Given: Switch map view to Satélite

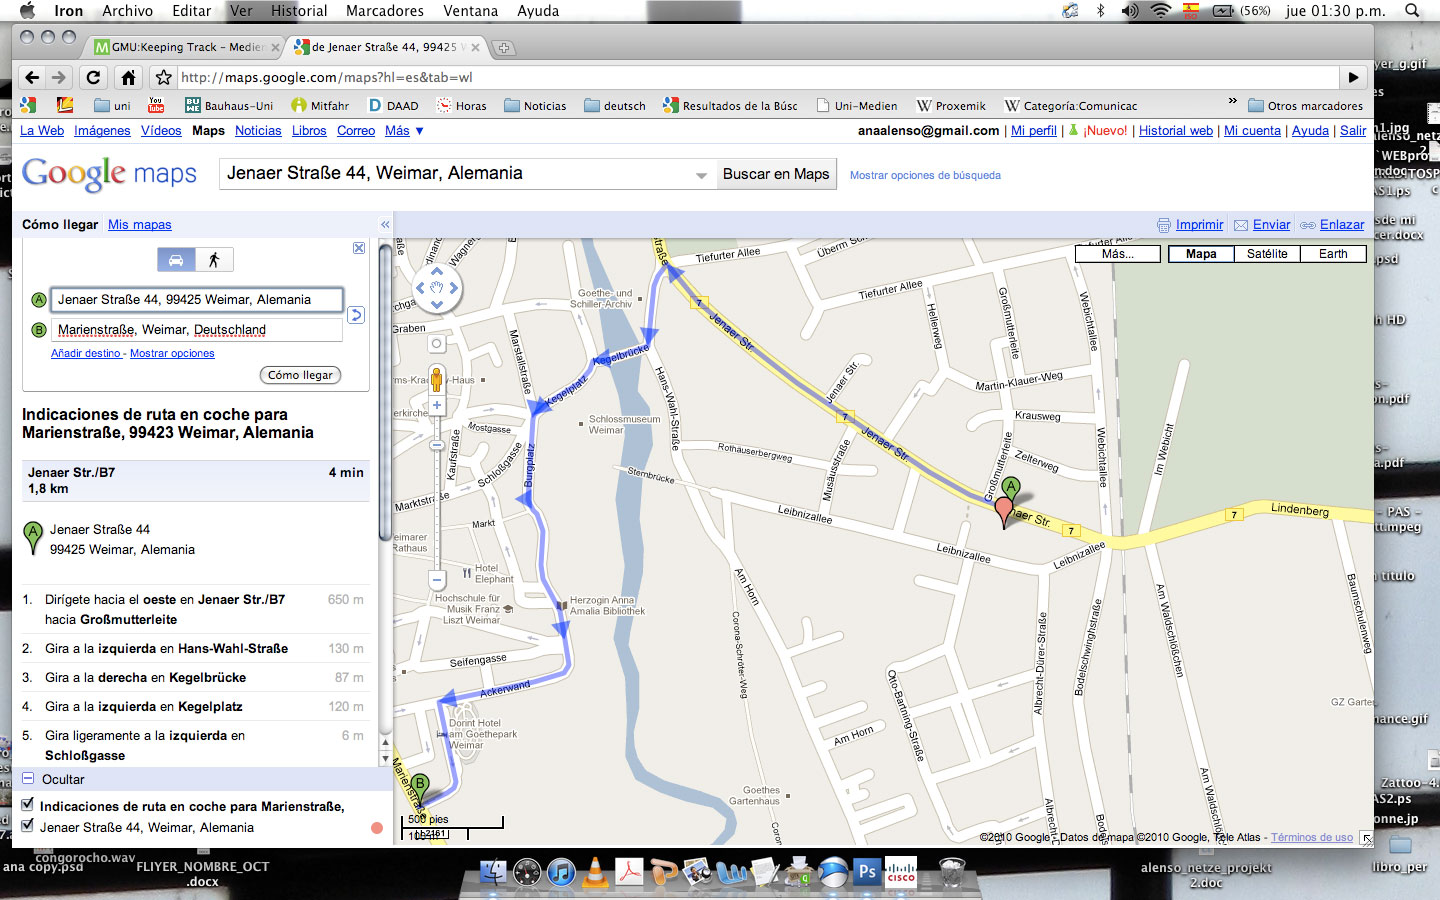Looking at the screenshot, I should click(1267, 254).
